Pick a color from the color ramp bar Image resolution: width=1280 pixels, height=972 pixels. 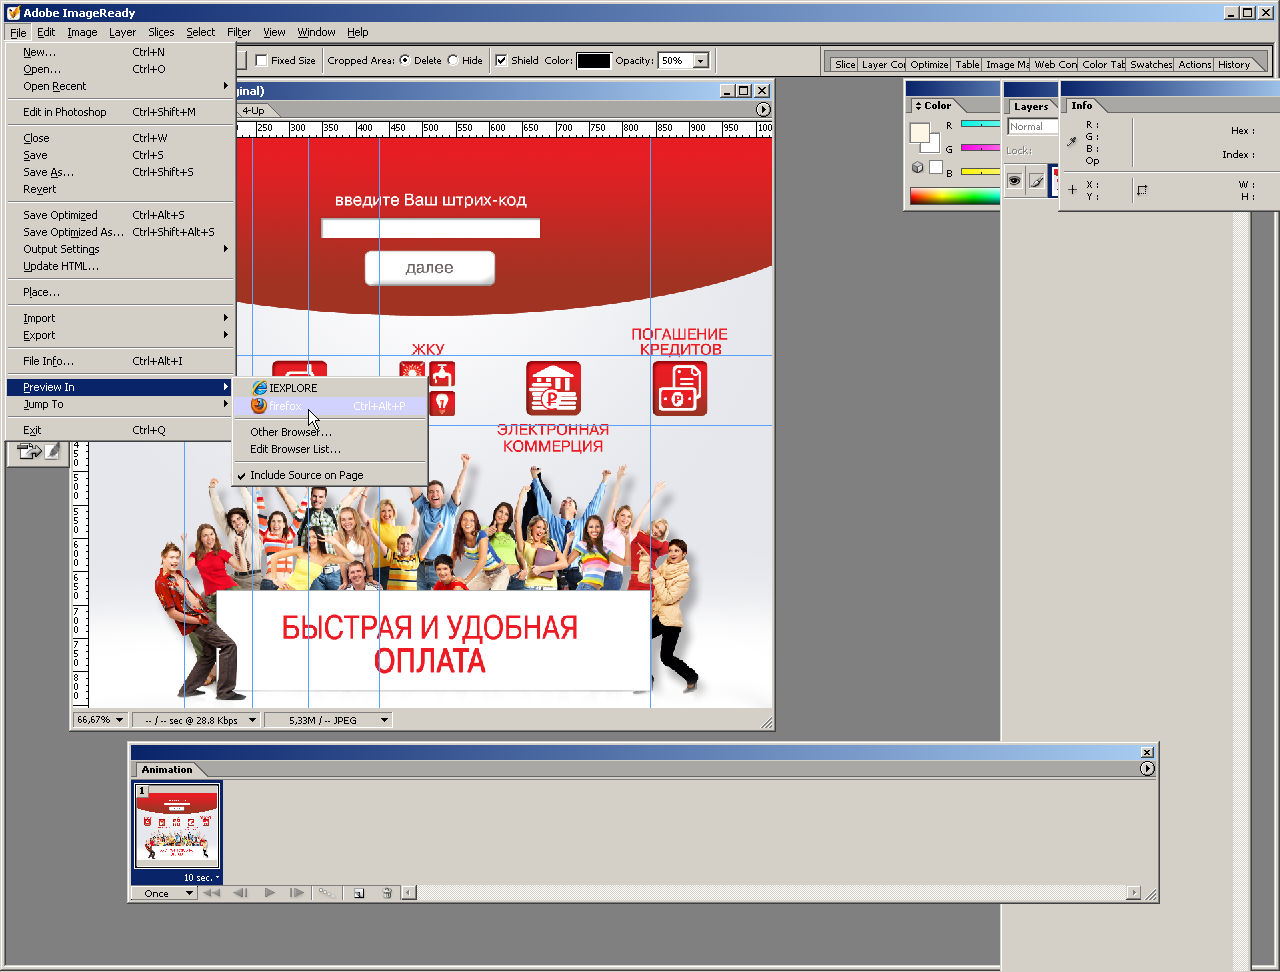coord(954,196)
